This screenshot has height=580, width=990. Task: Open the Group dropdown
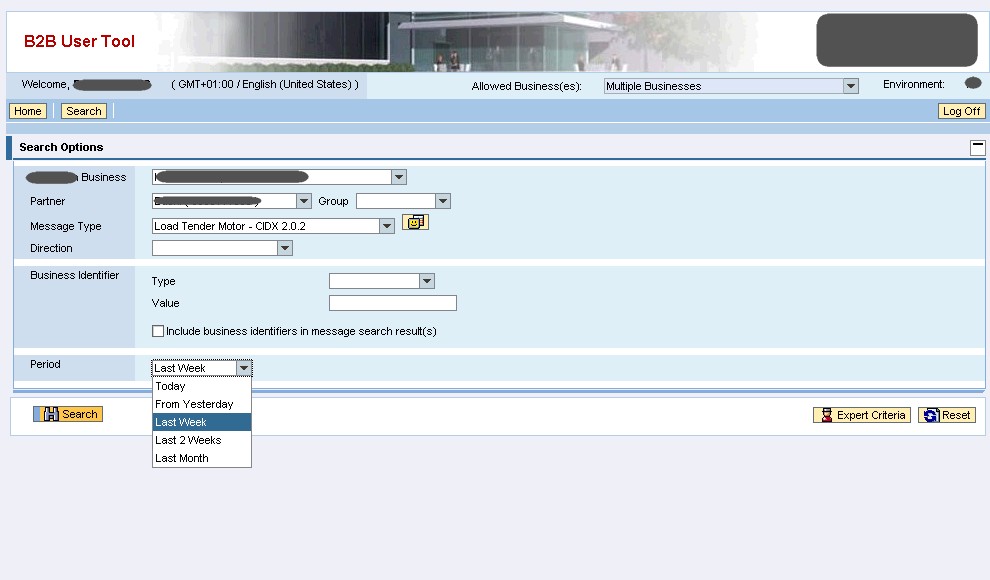[x=443, y=202]
